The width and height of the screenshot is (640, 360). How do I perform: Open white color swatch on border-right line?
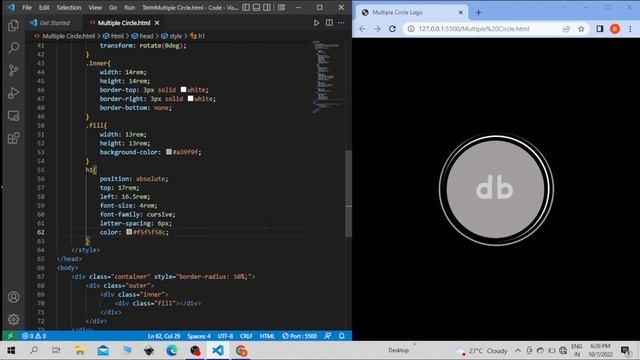click(190, 98)
